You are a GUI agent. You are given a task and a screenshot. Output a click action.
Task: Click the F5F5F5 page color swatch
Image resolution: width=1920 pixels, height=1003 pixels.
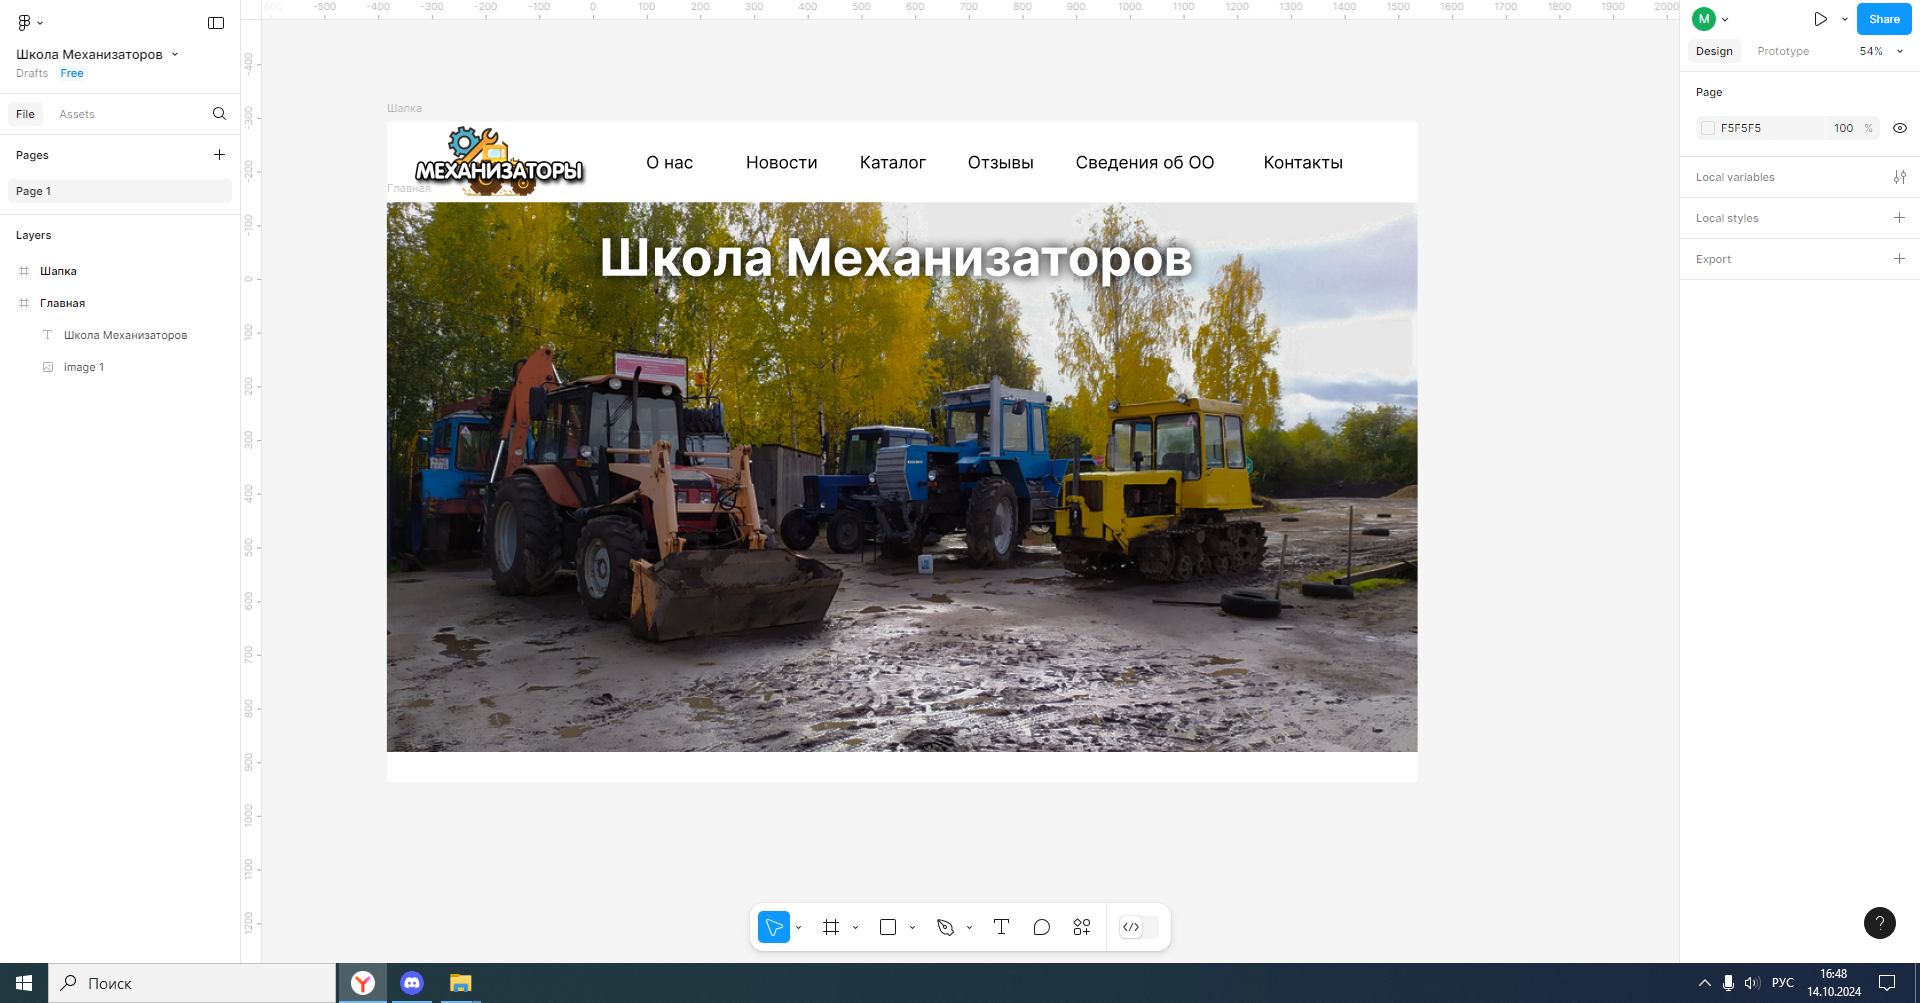click(x=1708, y=128)
